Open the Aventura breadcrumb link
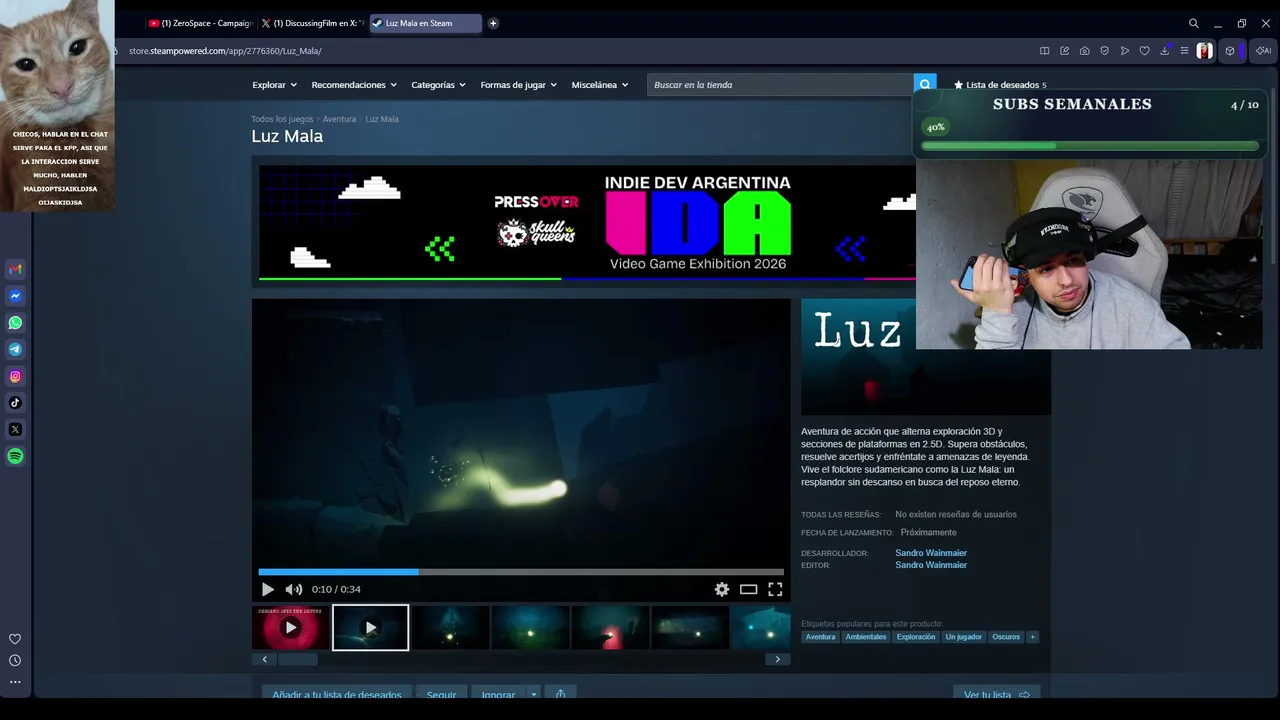This screenshot has height=720, width=1280. tap(340, 119)
